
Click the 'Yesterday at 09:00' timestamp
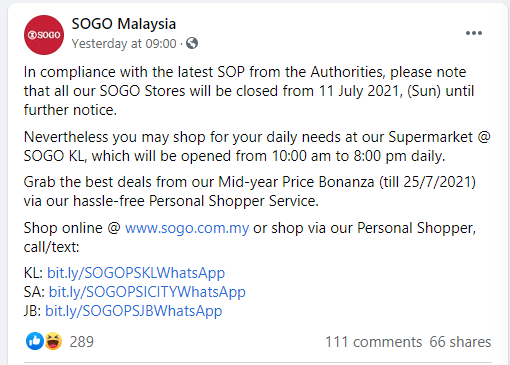click(x=124, y=44)
